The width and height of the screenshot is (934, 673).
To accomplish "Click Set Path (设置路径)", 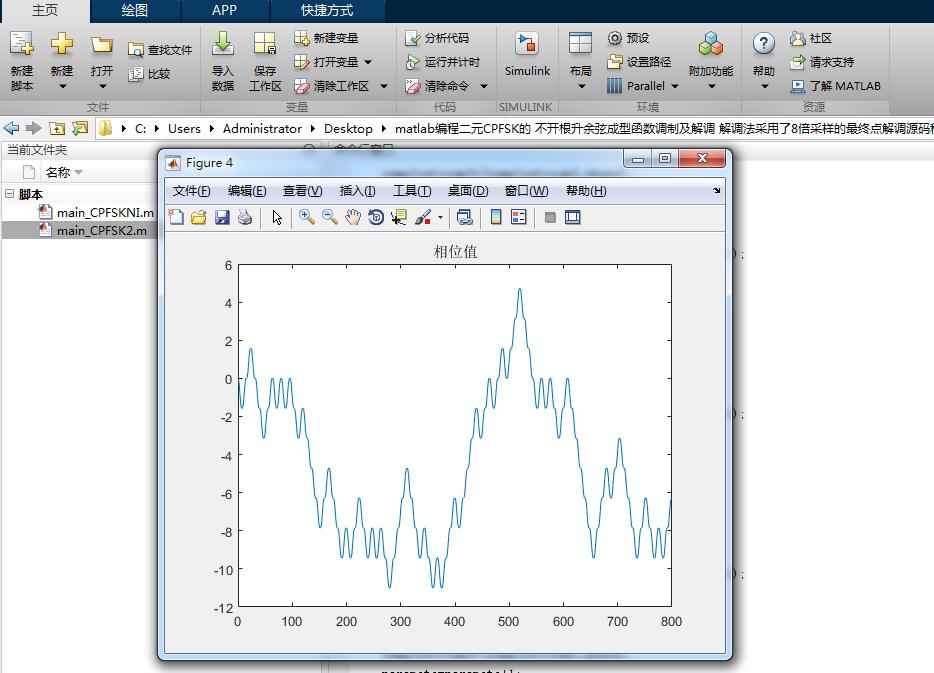I will [639, 62].
